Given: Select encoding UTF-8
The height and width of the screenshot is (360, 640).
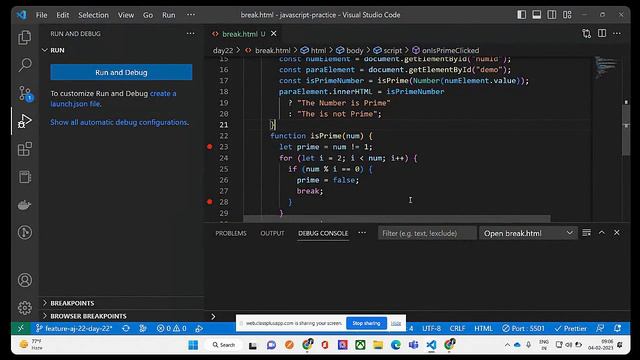Looking at the screenshot, I should tap(431, 328).
